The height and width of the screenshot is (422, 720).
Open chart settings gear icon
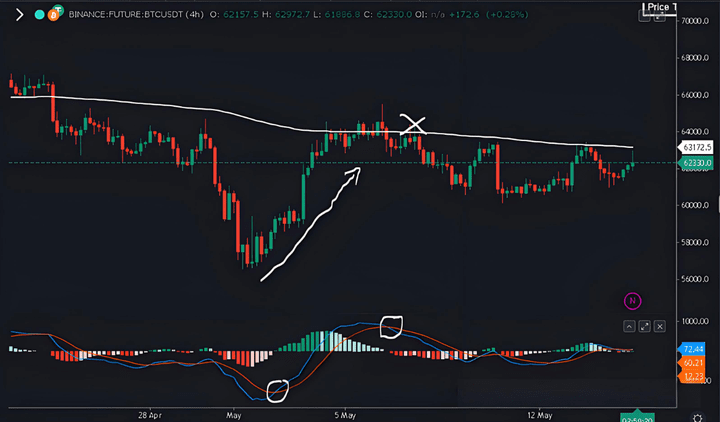pos(698,417)
